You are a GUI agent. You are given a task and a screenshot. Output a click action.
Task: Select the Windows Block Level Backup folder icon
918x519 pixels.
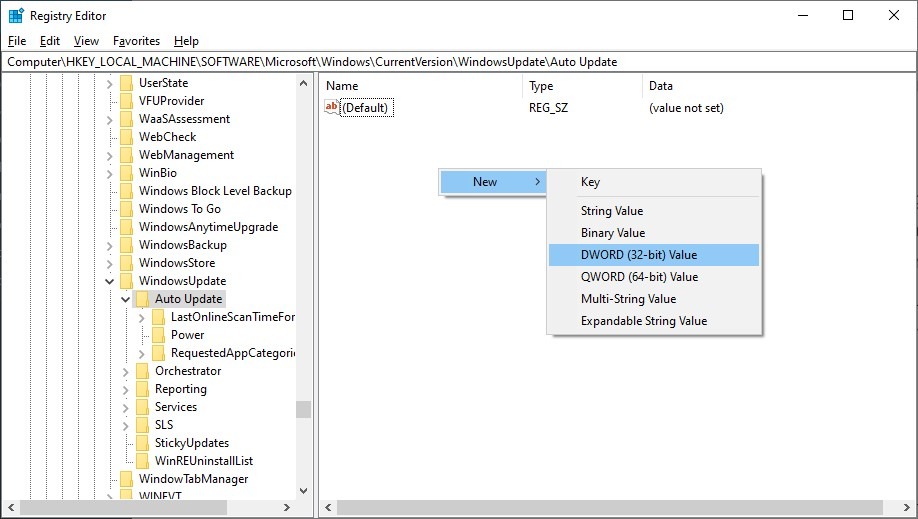coord(126,191)
